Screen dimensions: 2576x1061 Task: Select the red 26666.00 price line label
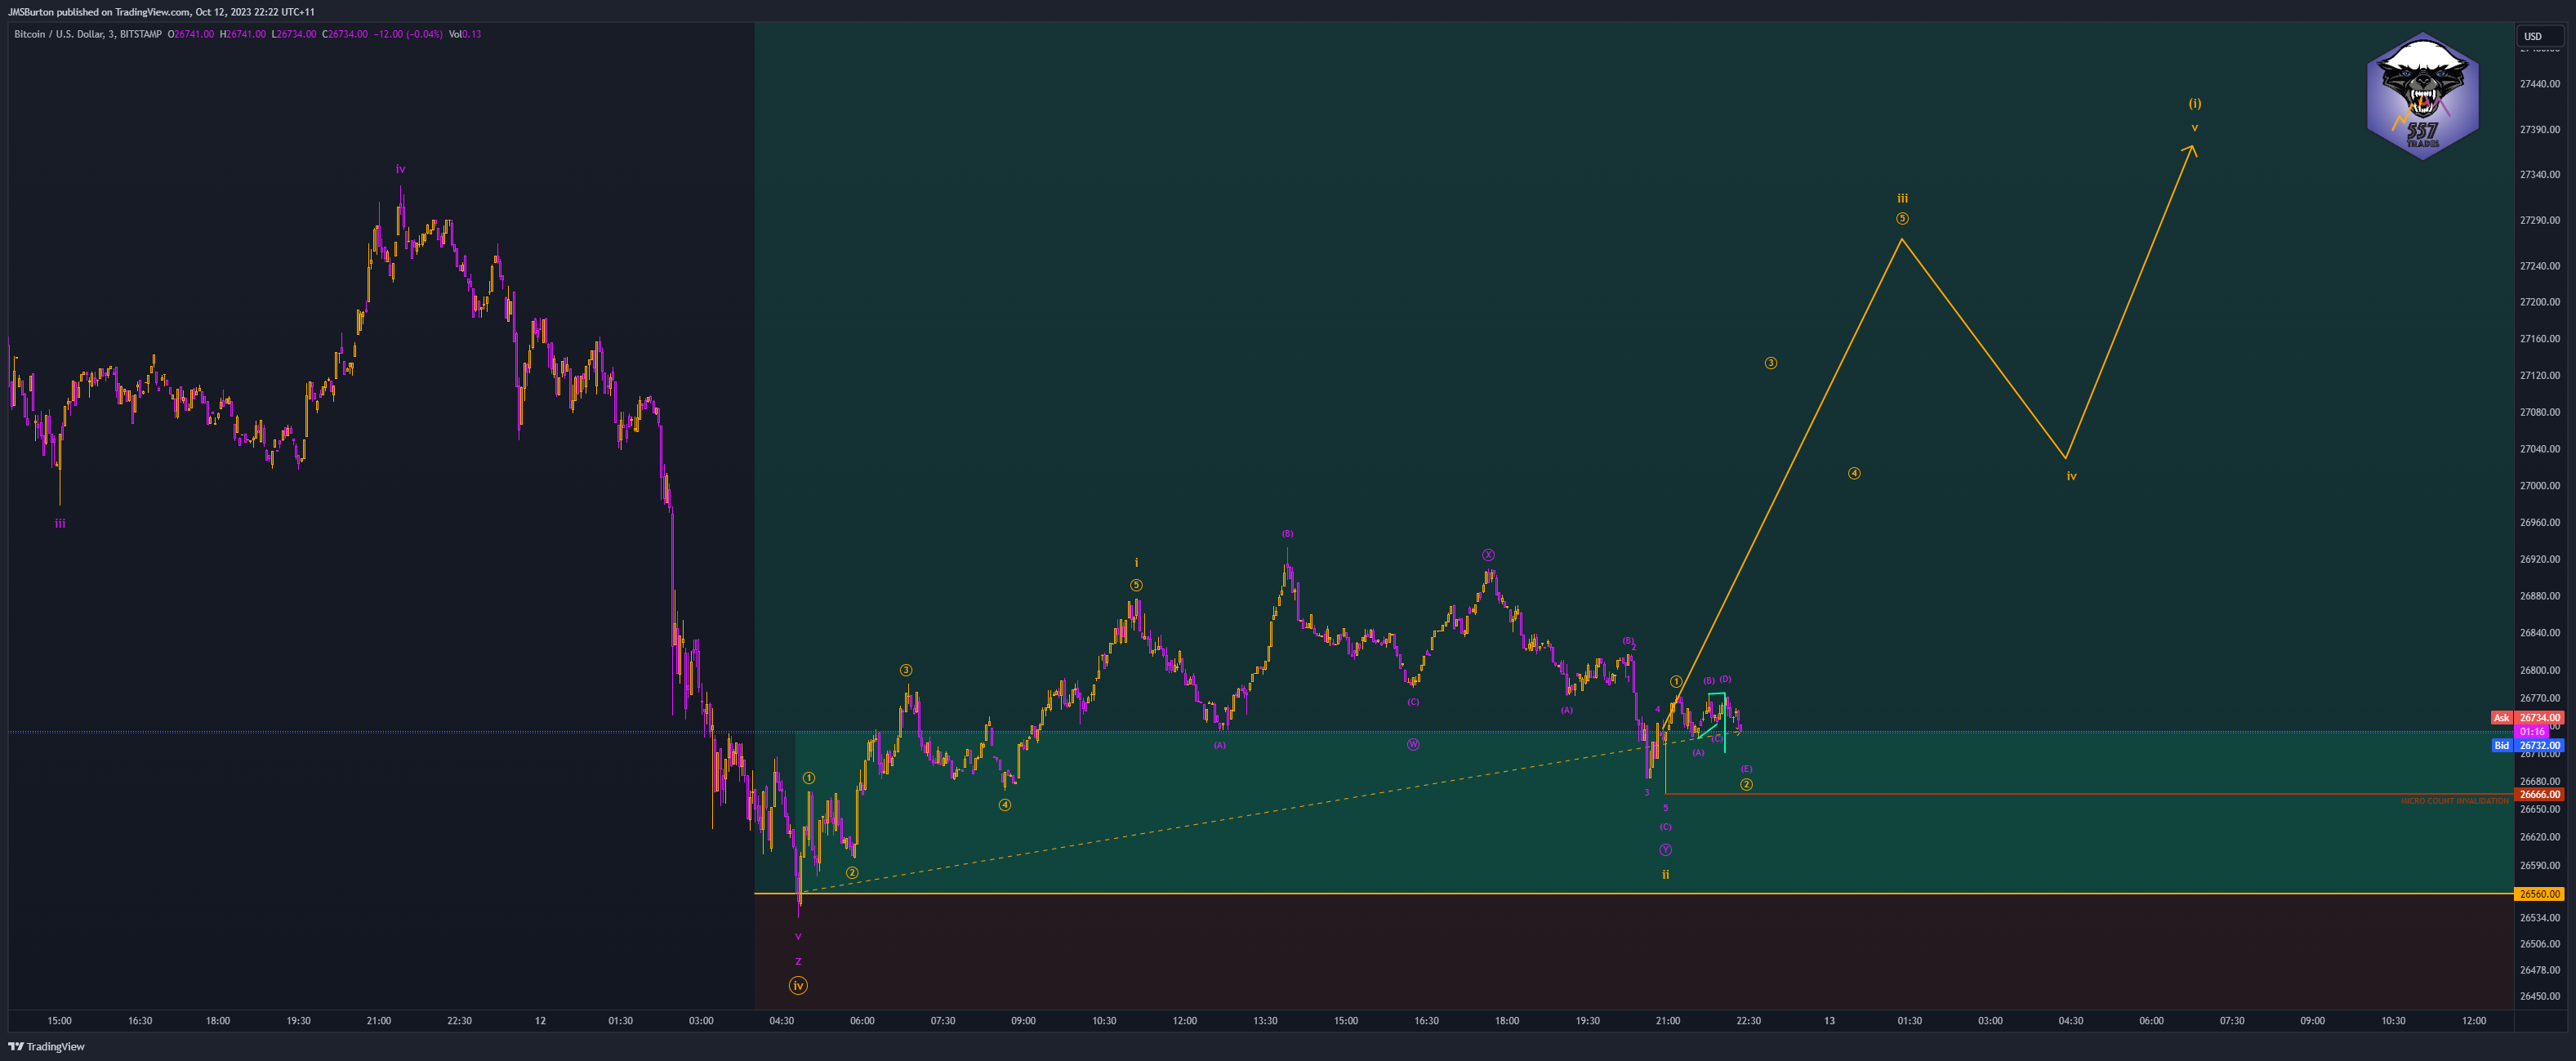coord(2540,795)
